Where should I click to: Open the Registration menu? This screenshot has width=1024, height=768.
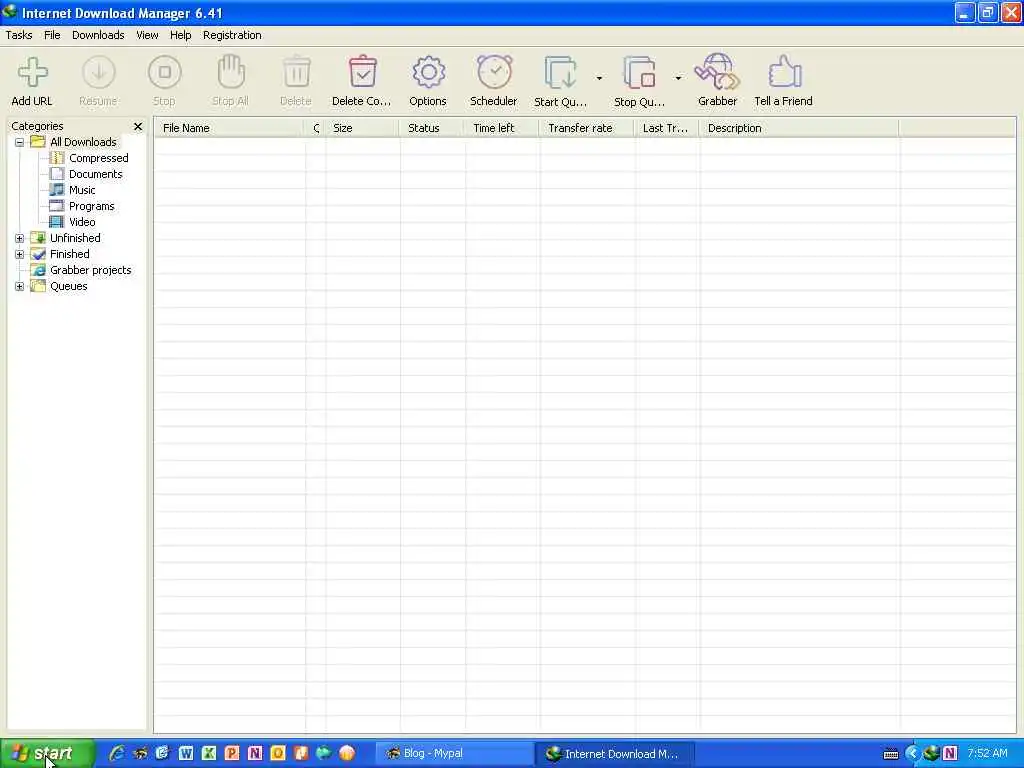232,35
